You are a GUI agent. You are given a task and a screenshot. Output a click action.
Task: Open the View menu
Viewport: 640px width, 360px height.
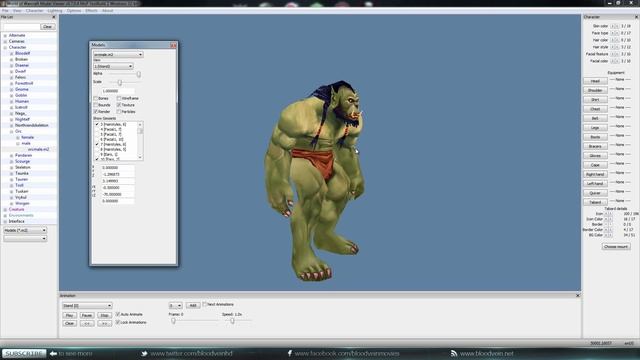coord(17,11)
